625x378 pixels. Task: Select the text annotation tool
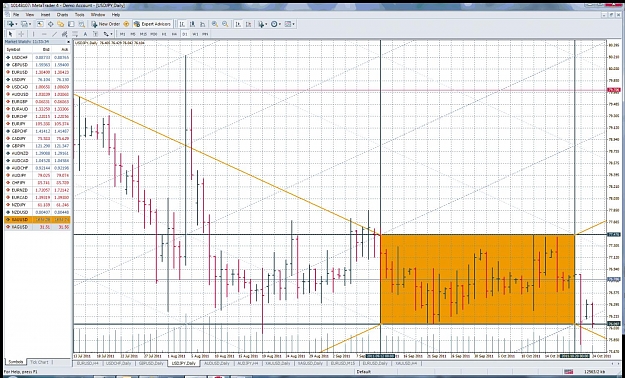pyautogui.click(x=85, y=34)
